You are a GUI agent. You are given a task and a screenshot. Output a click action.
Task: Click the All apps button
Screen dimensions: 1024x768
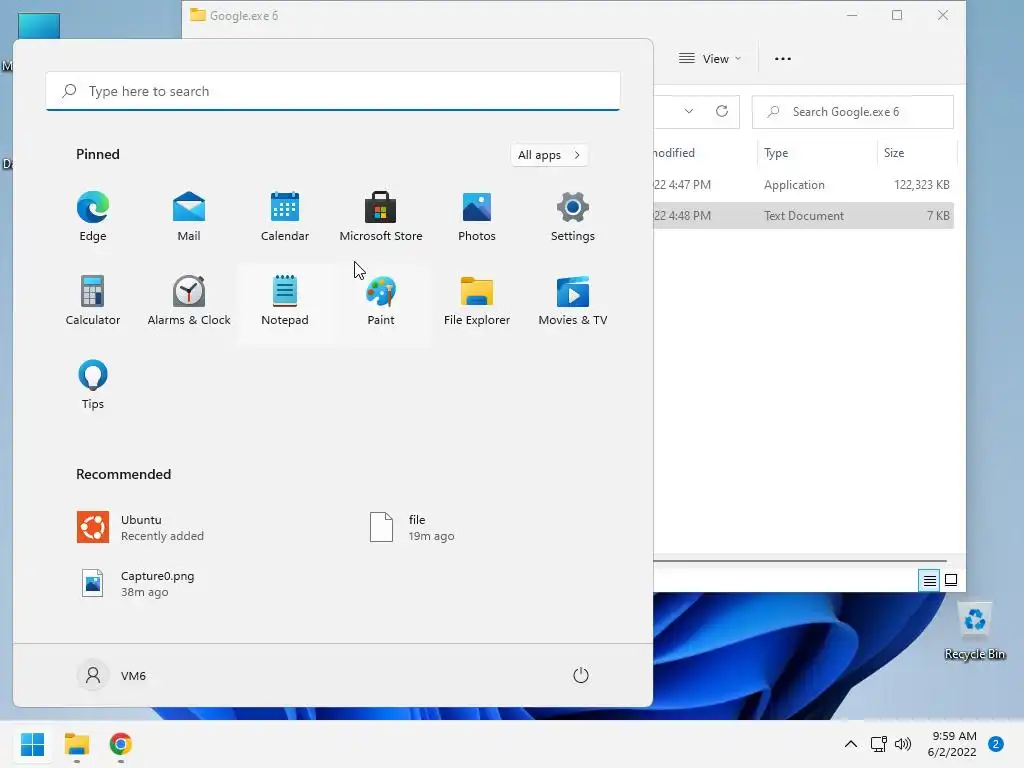coord(549,155)
